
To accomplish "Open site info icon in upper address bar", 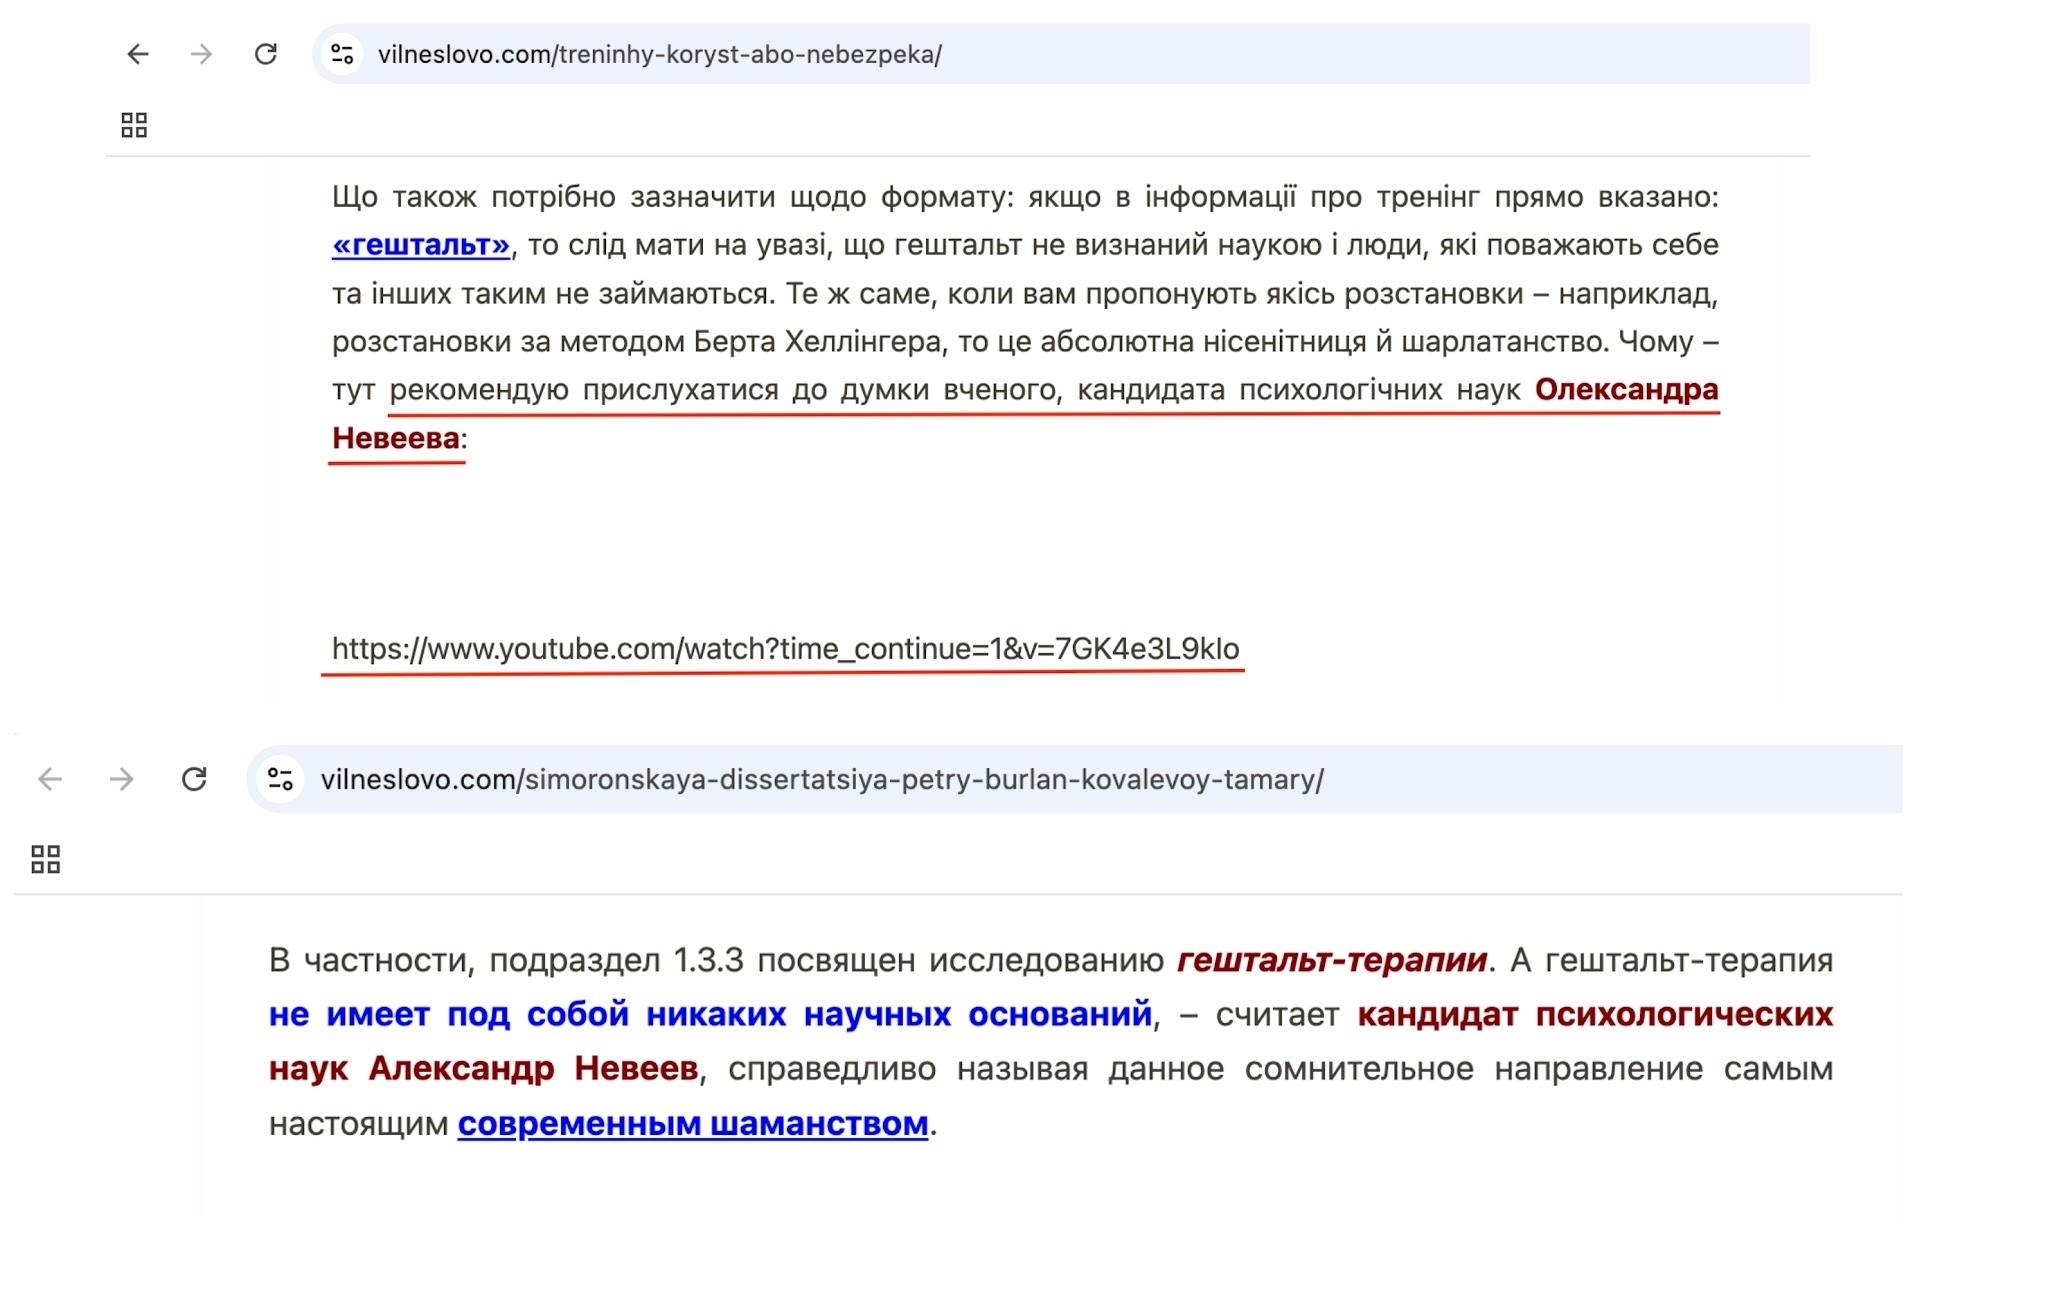I will pos(342,54).
